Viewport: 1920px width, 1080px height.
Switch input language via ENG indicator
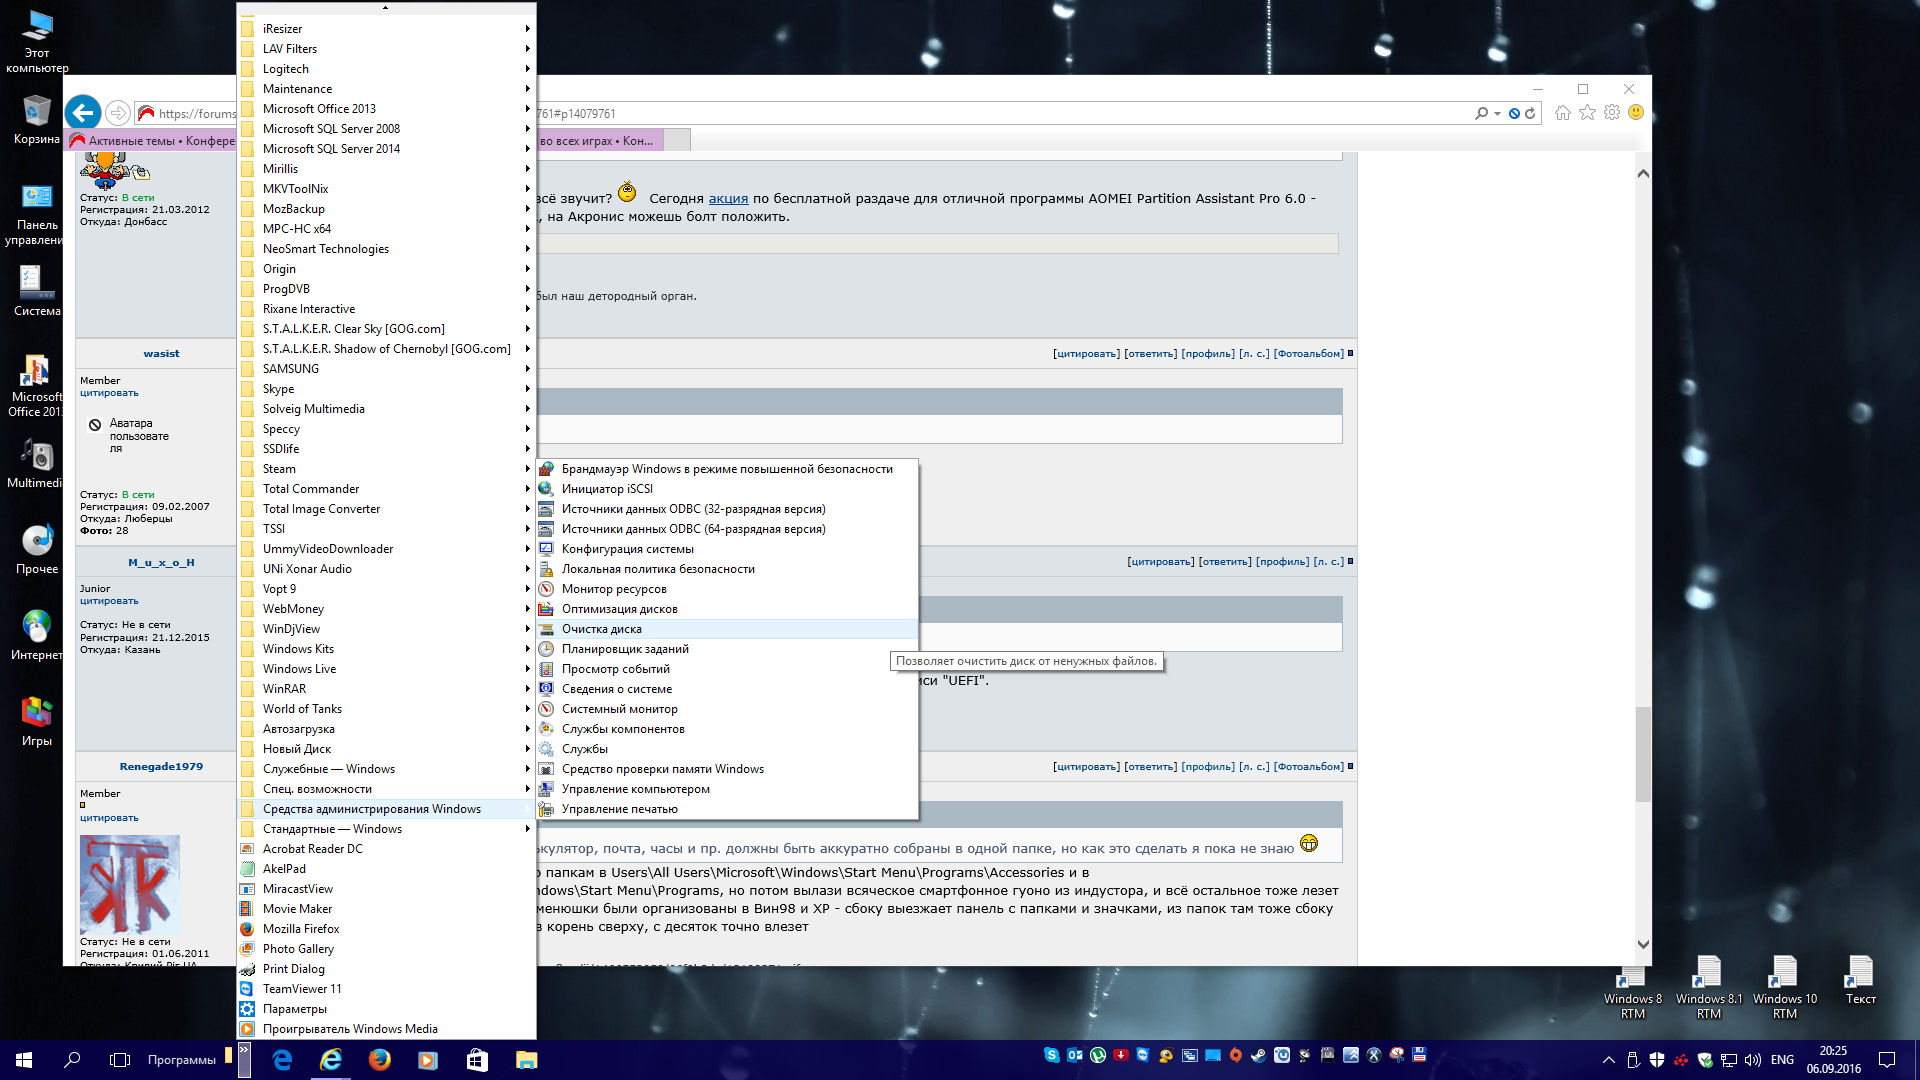point(1781,1060)
